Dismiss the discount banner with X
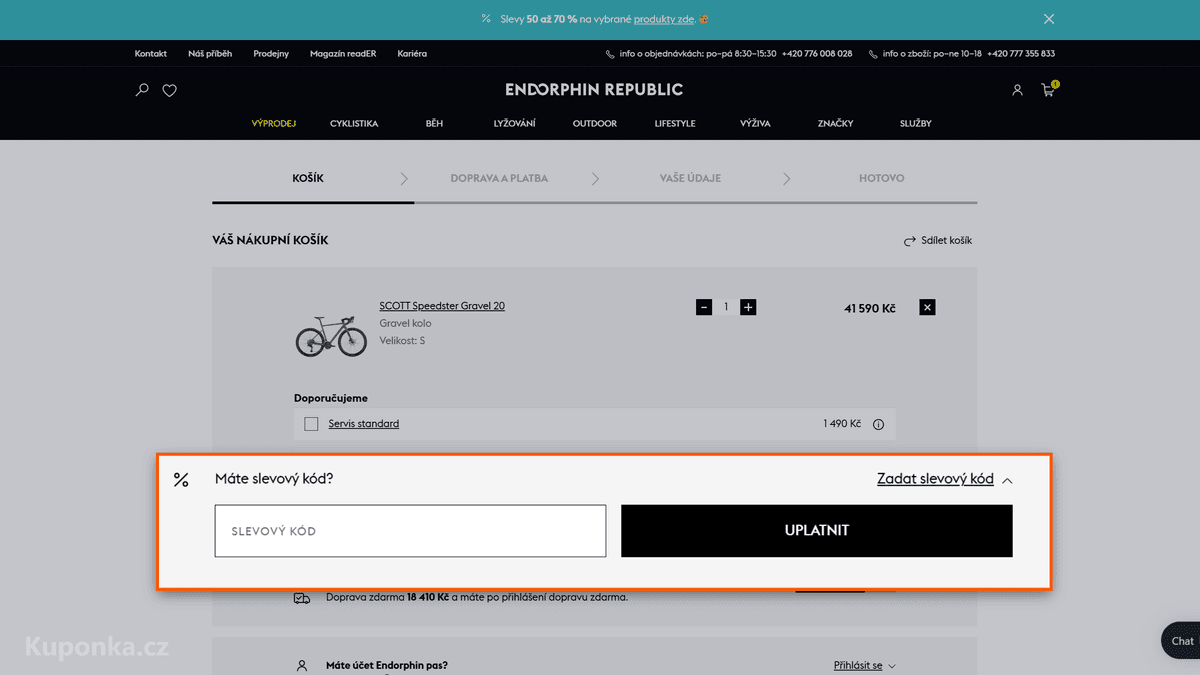The image size is (1200, 675). (1049, 19)
